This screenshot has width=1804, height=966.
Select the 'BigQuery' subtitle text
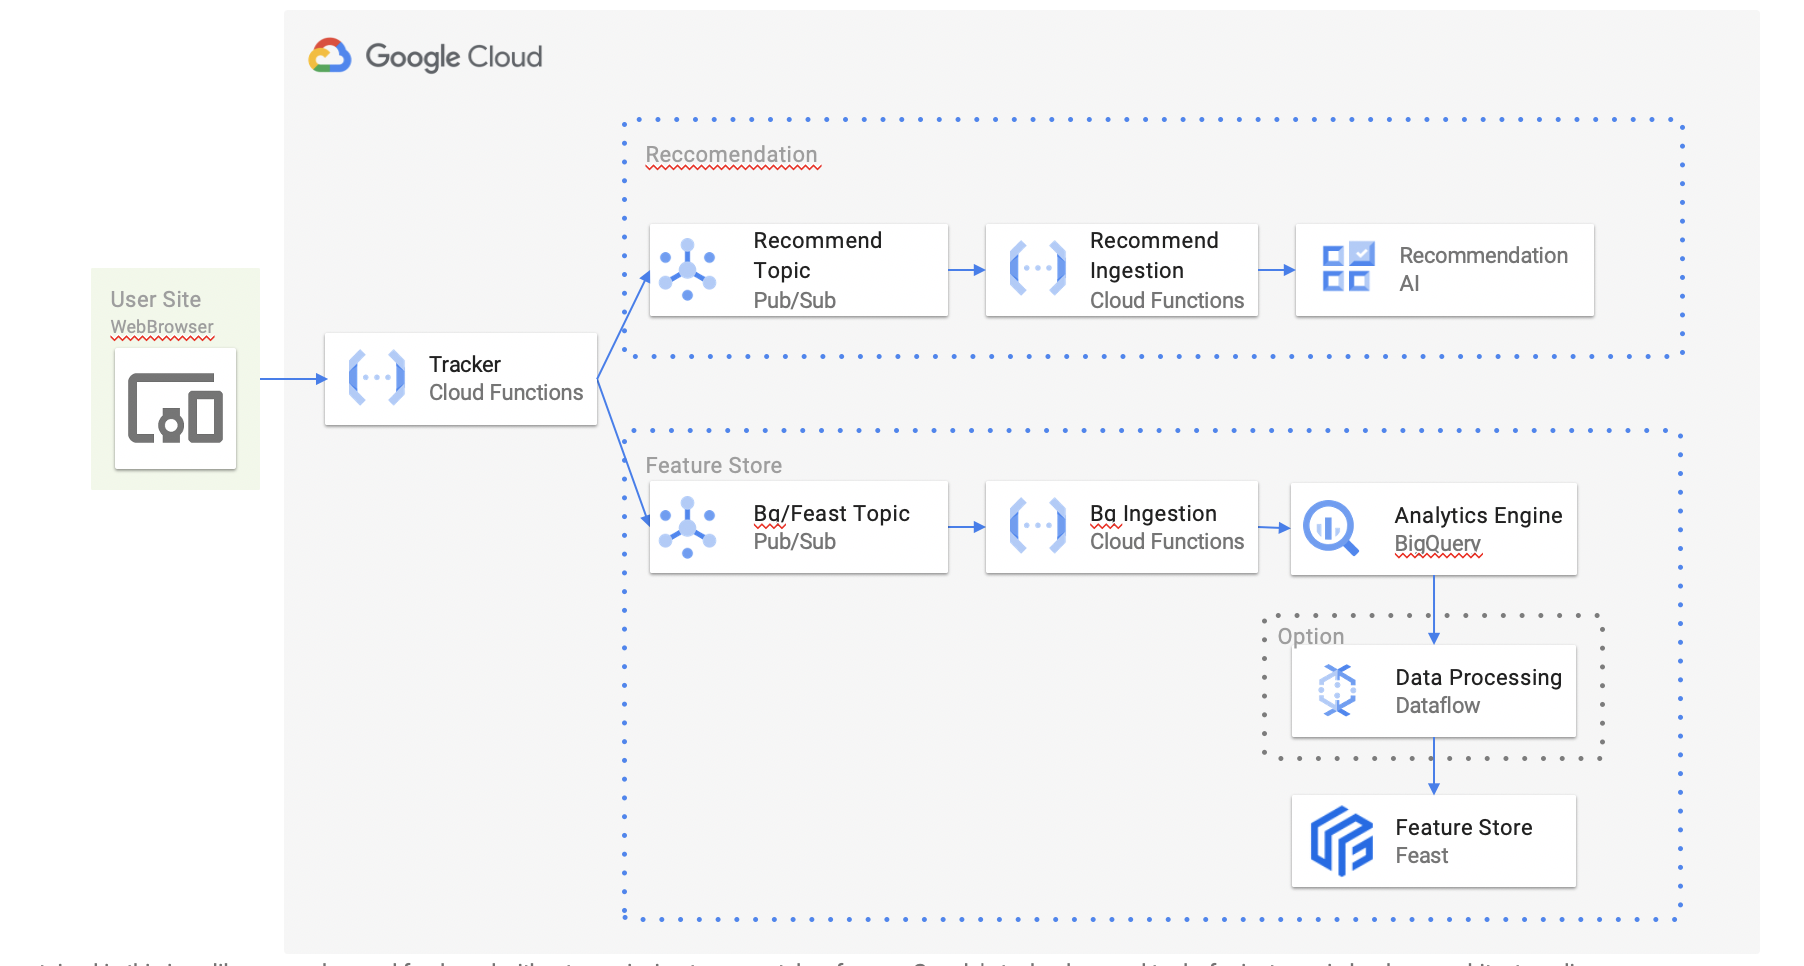[x=1438, y=544]
